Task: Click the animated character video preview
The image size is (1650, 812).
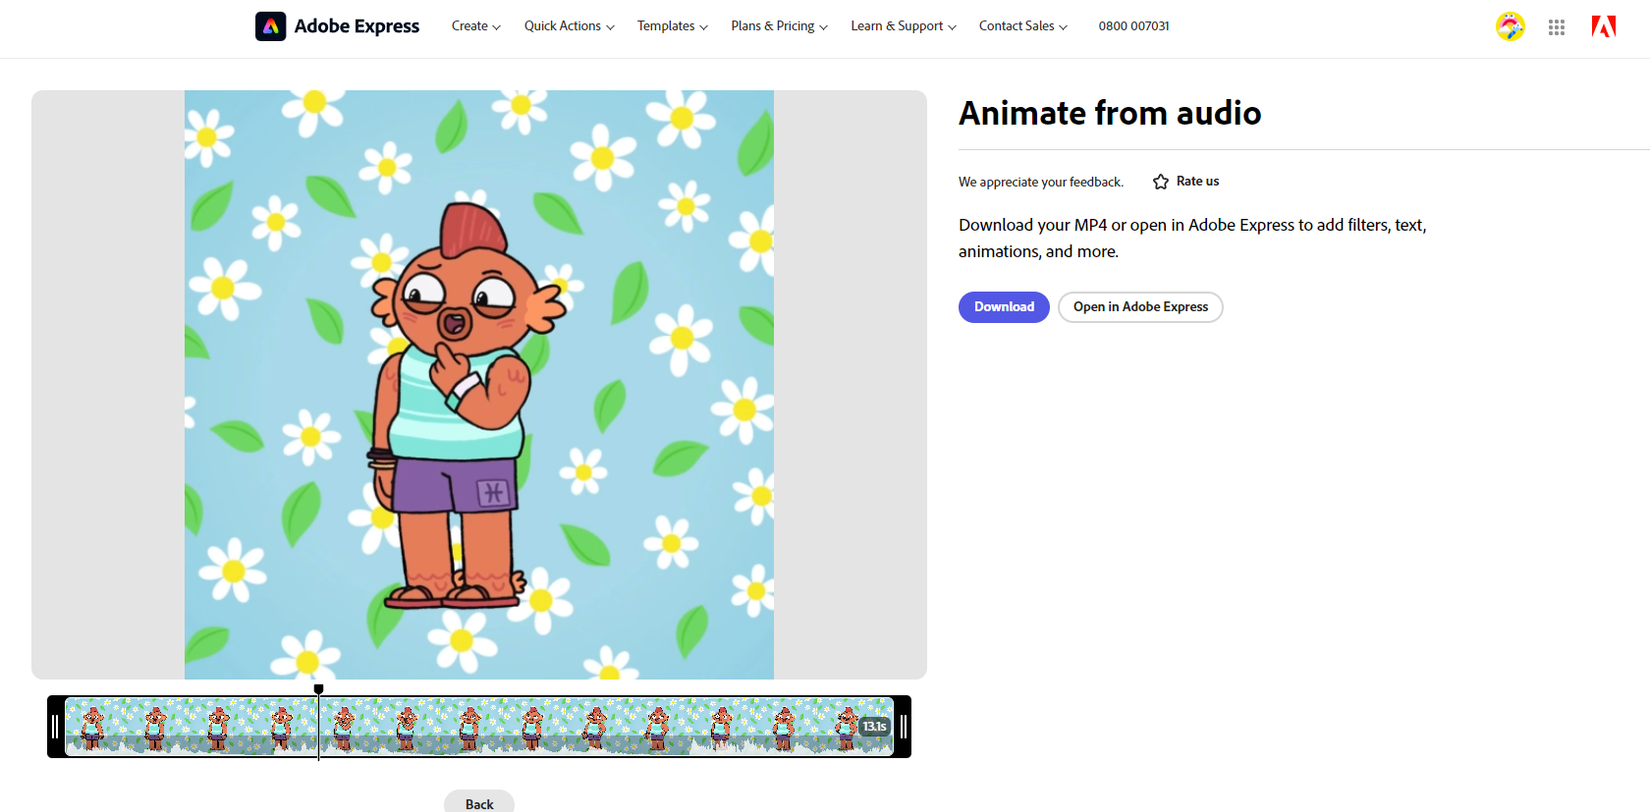Action: 478,385
